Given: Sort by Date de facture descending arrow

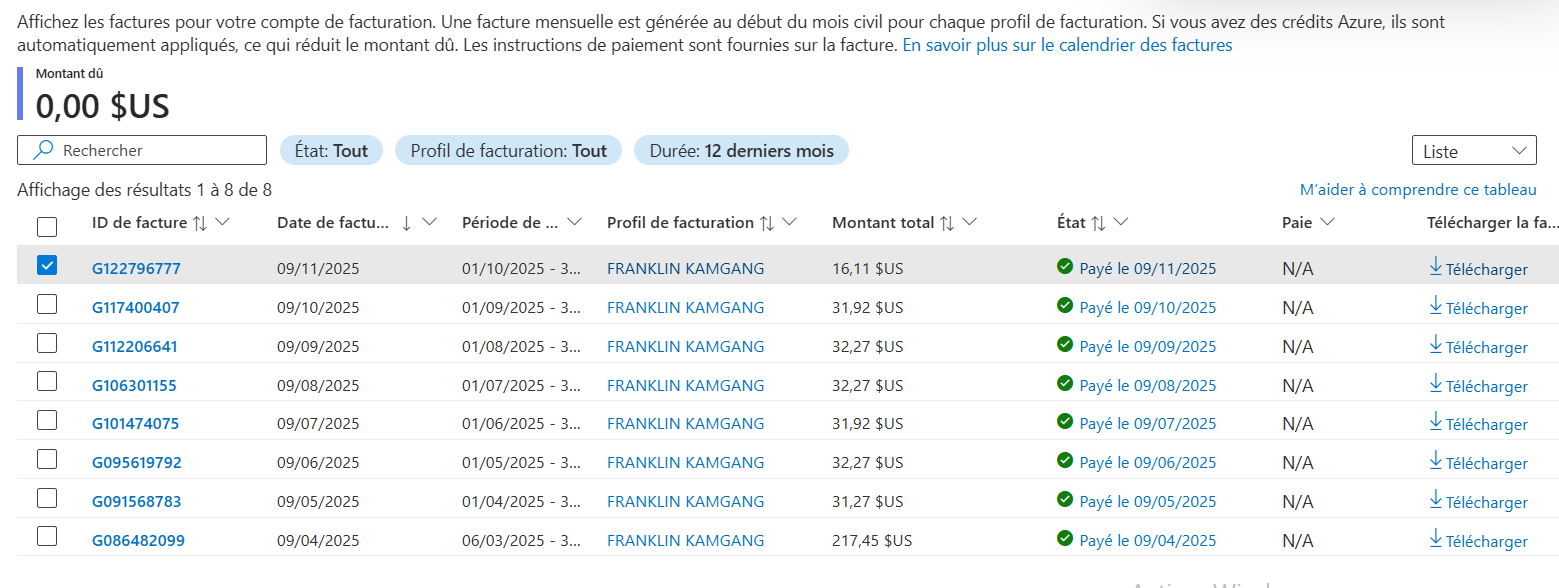Looking at the screenshot, I should click(406, 223).
